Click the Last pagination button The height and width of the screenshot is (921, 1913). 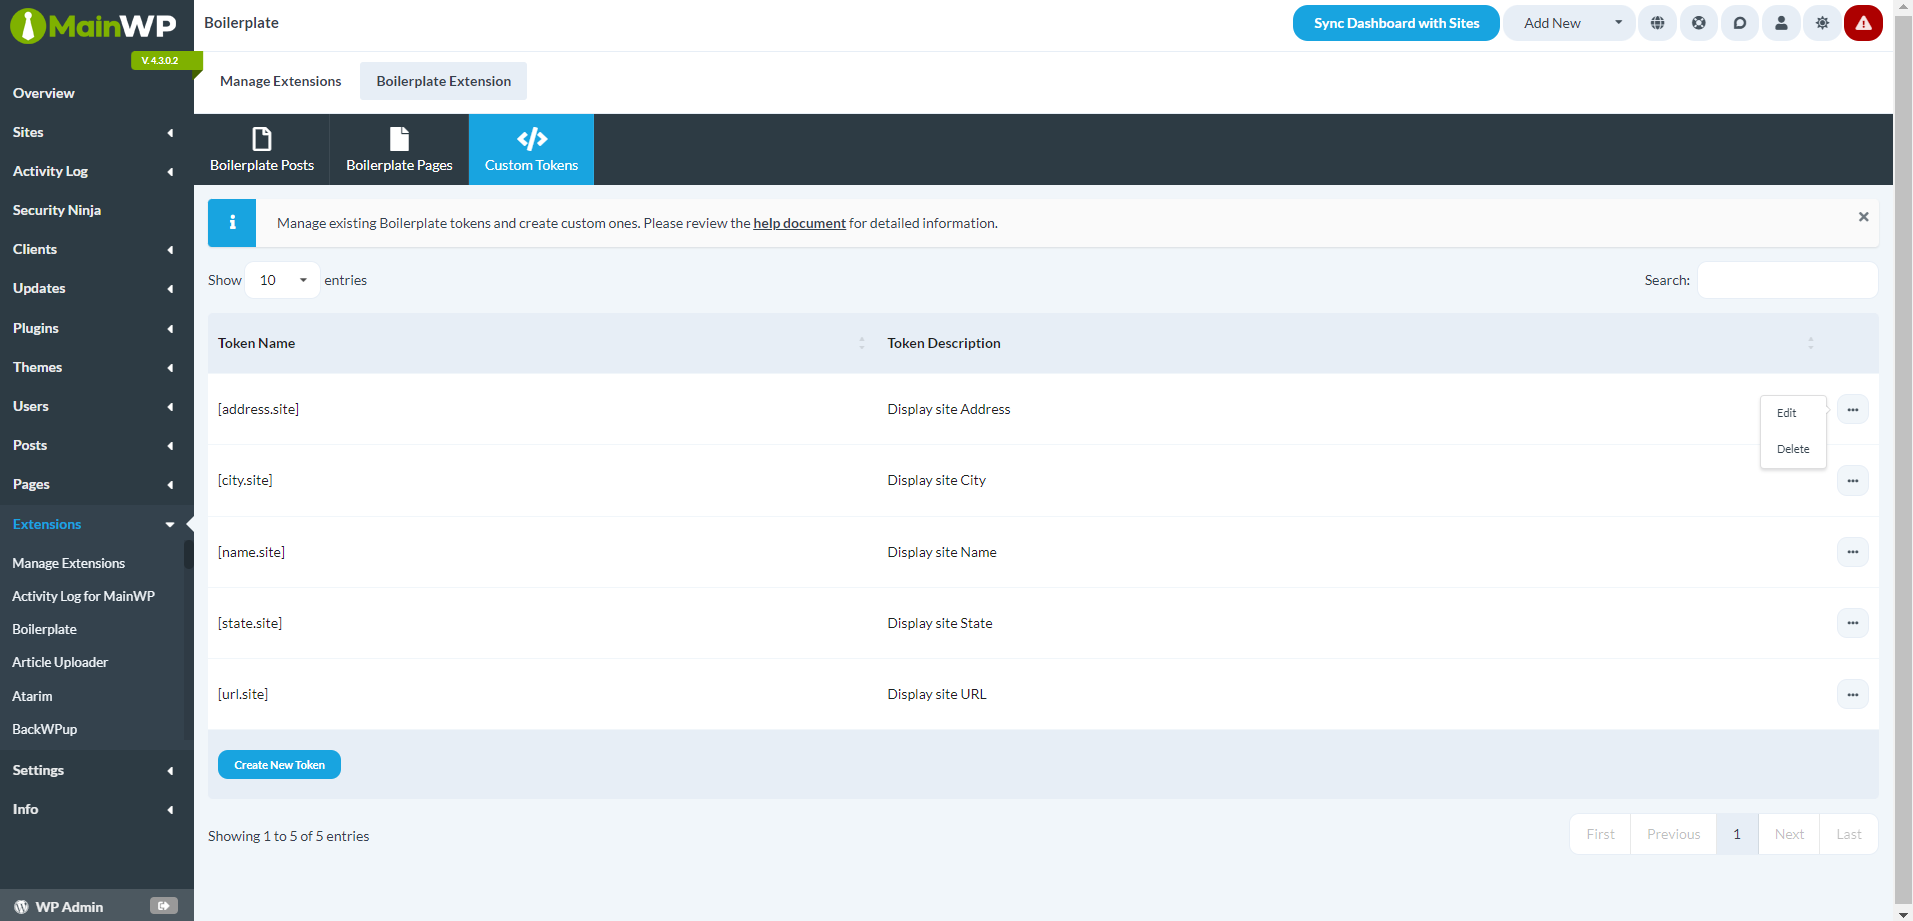click(1849, 834)
